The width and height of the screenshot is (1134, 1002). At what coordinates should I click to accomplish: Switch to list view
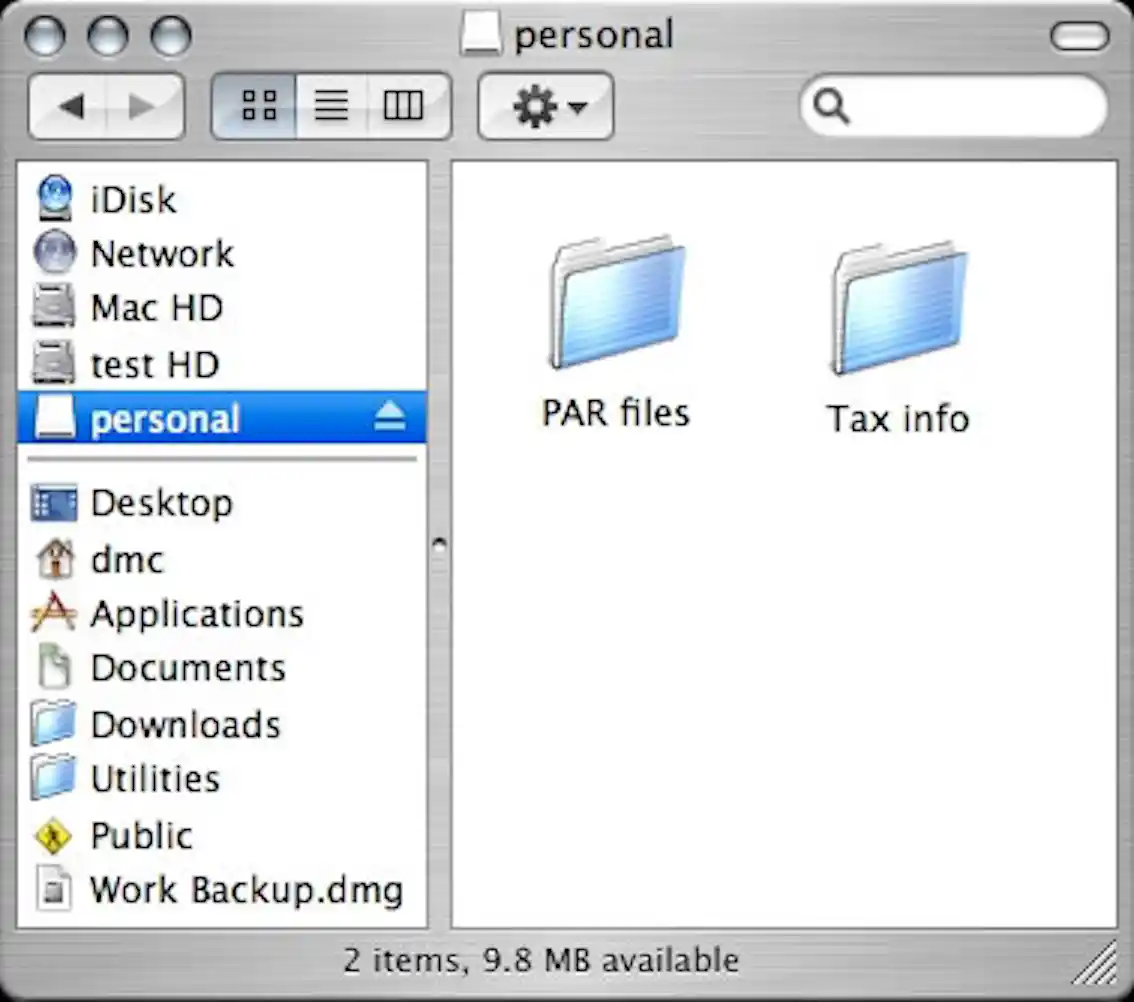330,105
